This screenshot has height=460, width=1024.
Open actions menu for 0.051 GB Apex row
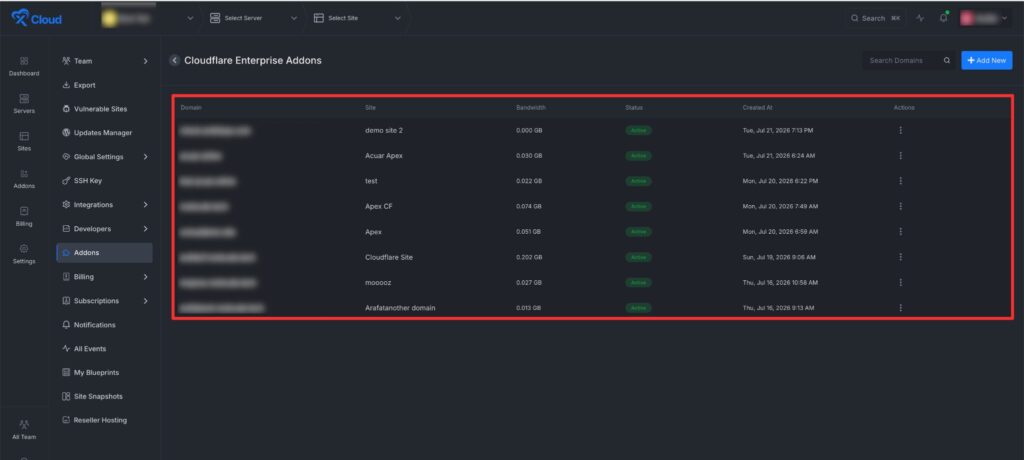901,231
